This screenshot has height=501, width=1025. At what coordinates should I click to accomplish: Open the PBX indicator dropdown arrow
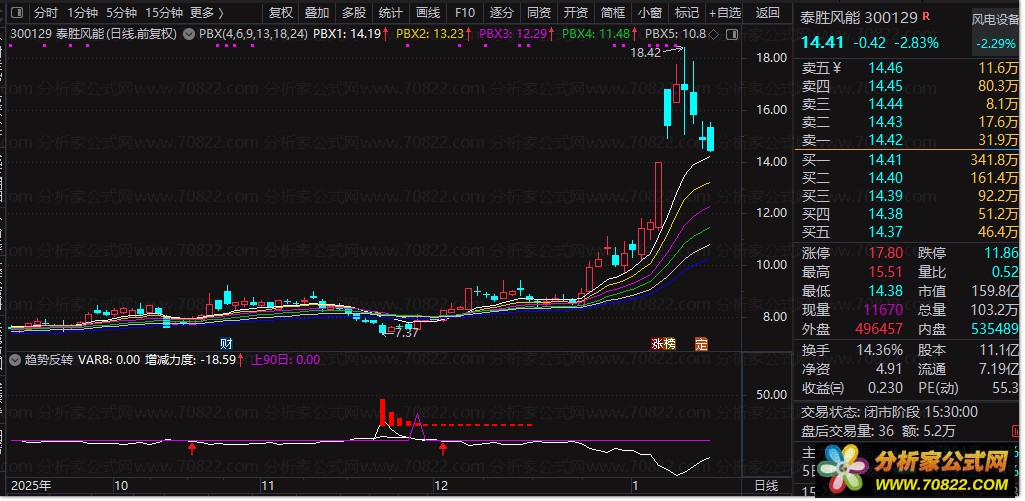[189, 33]
